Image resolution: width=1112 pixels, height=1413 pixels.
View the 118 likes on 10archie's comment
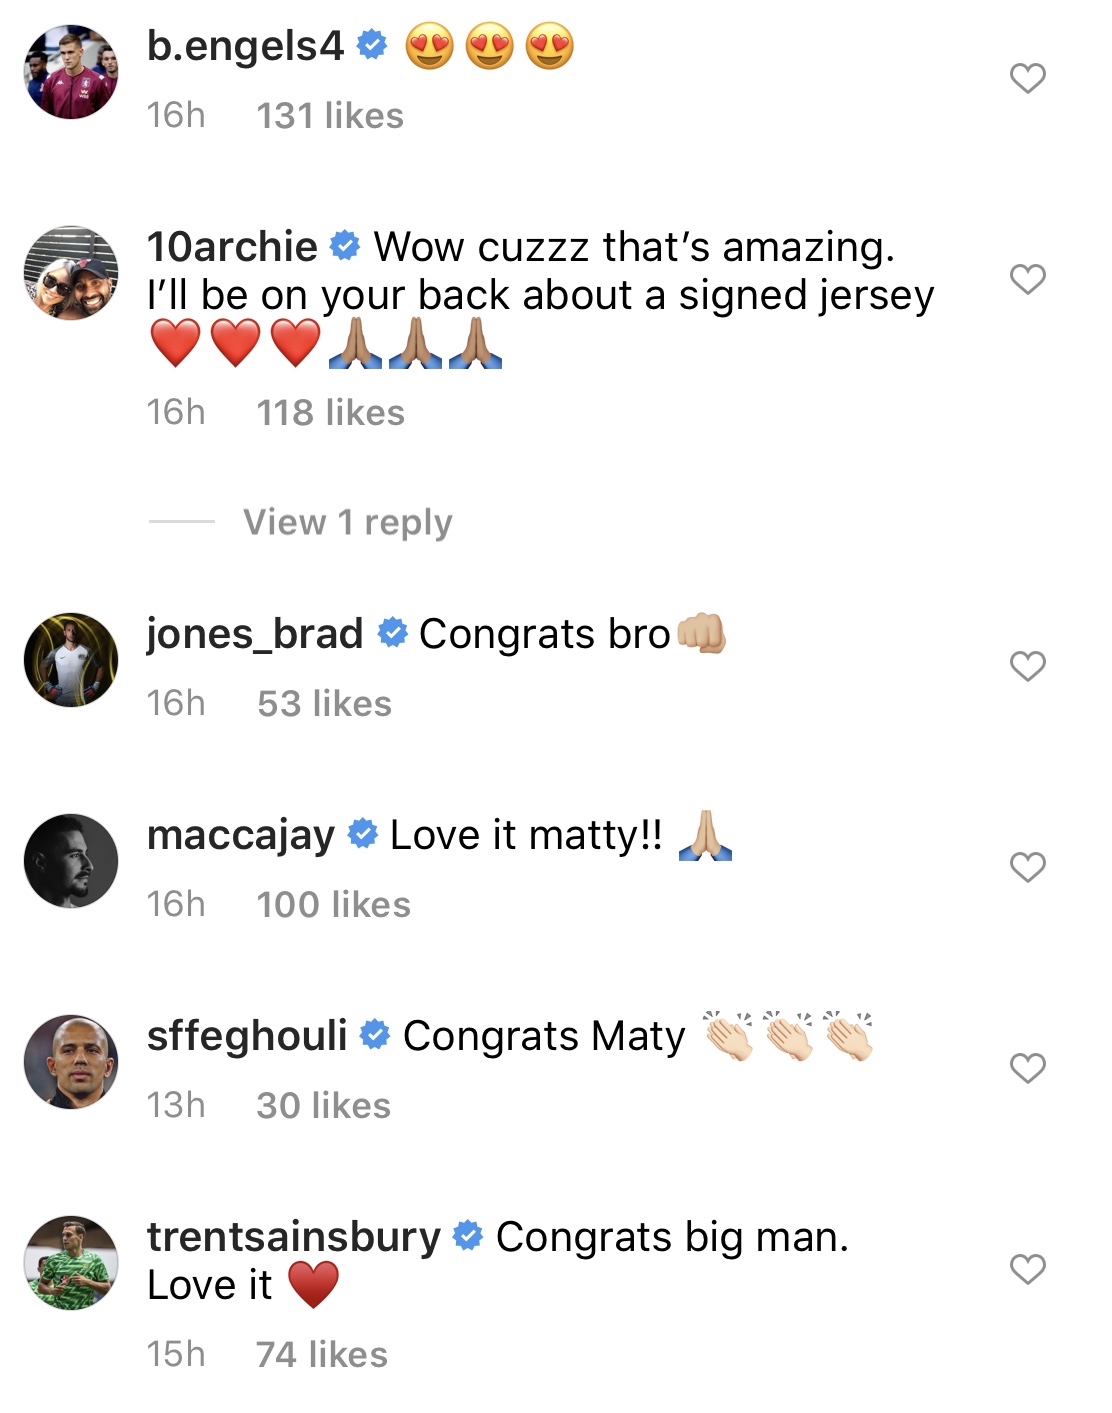tap(330, 413)
